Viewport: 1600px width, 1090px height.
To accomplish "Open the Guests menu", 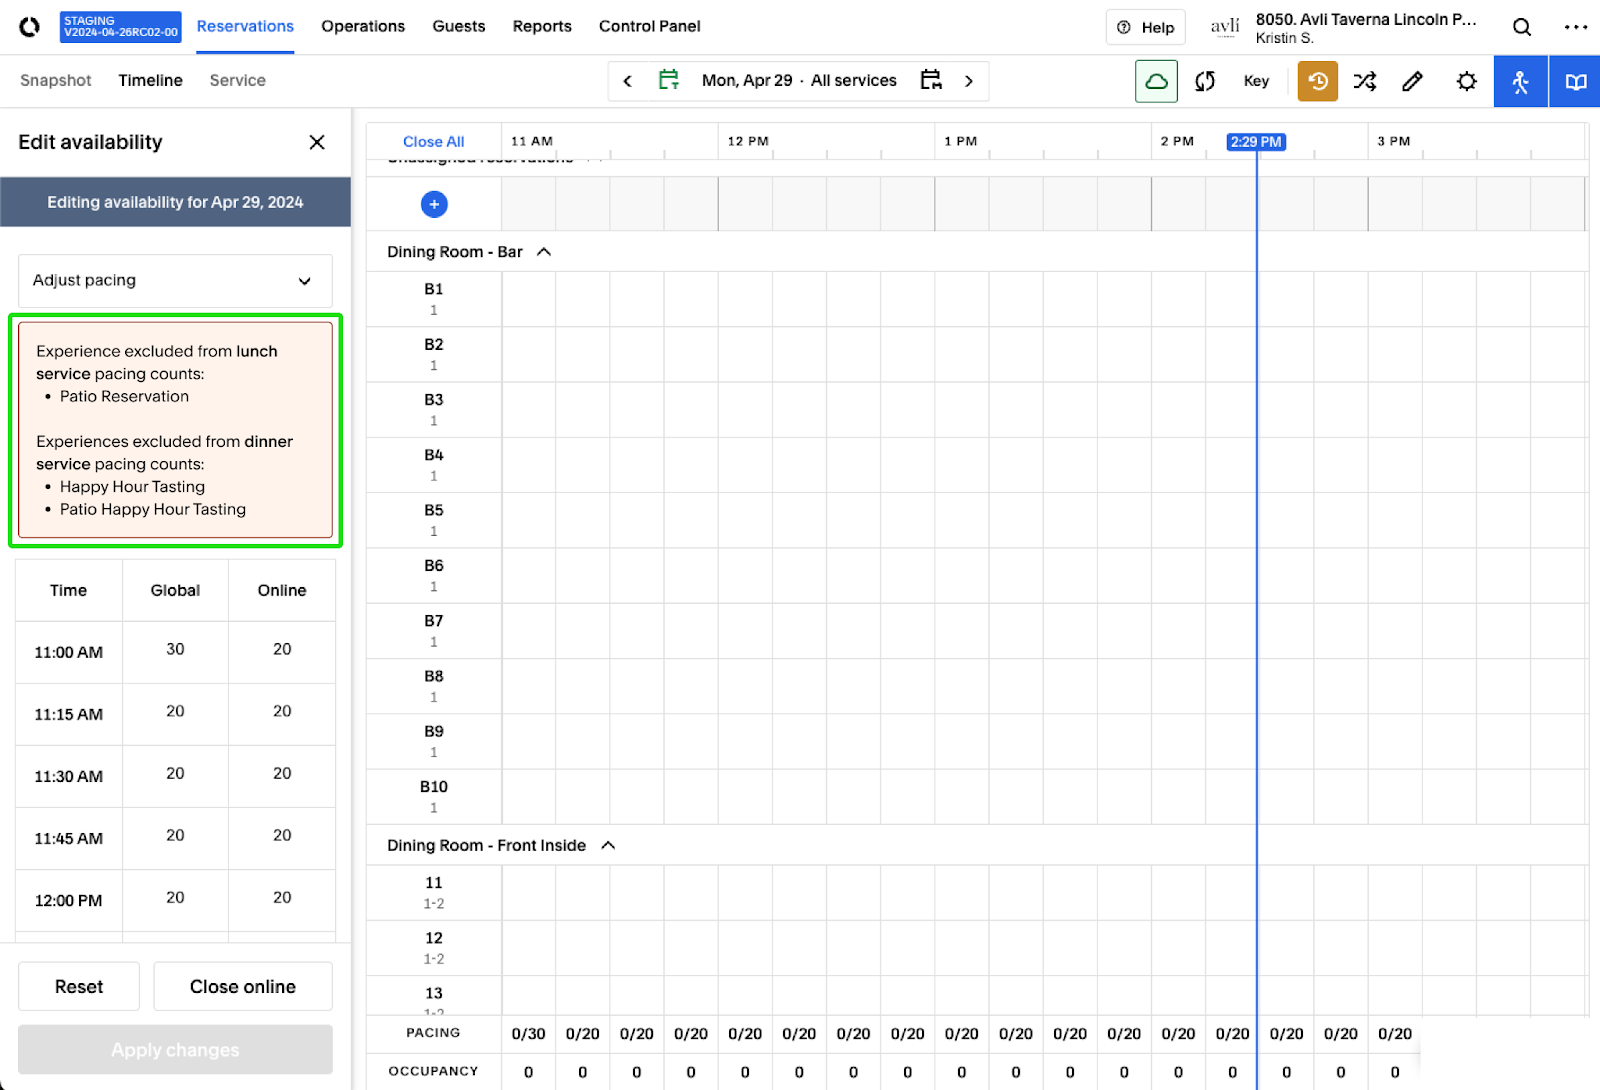I will point(458,26).
